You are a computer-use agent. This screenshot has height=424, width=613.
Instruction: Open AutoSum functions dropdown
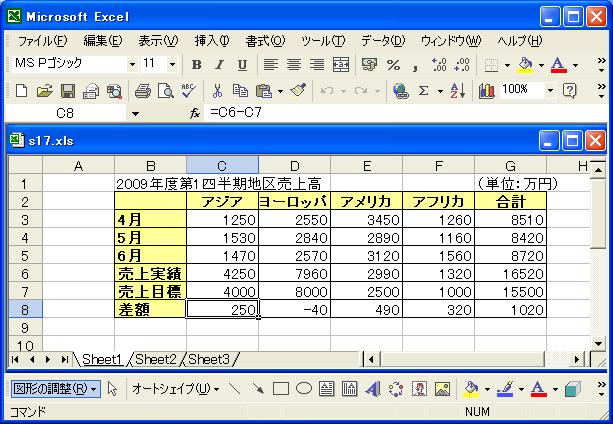click(x=440, y=91)
